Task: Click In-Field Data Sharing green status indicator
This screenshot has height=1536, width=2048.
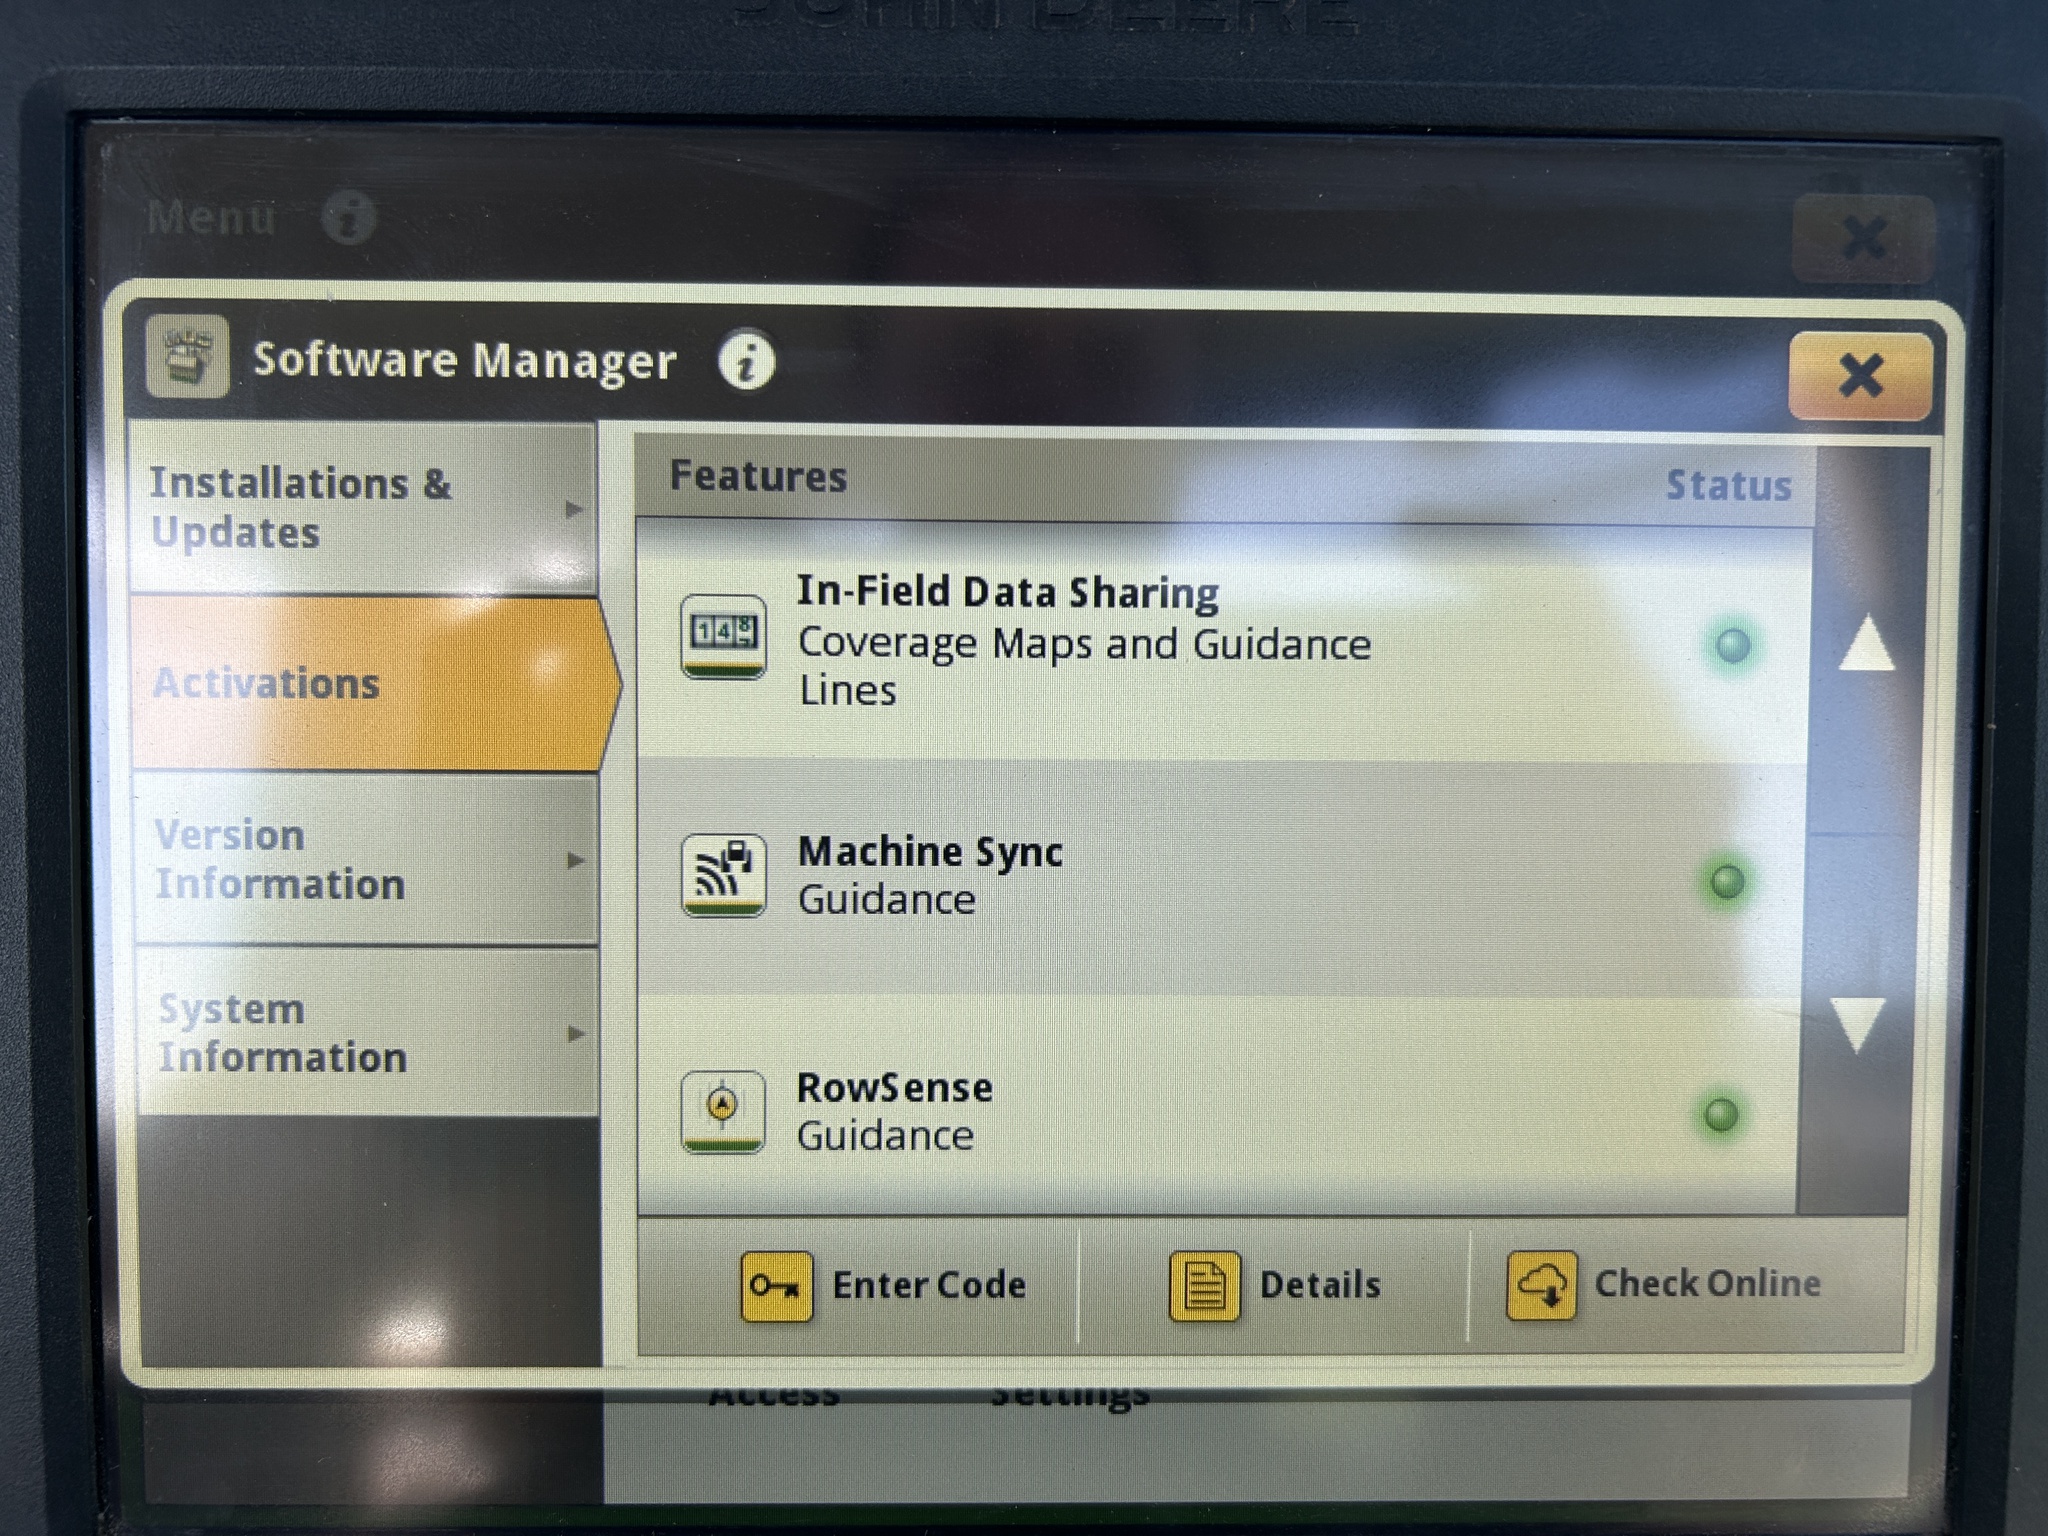Action: pyautogui.click(x=1733, y=645)
